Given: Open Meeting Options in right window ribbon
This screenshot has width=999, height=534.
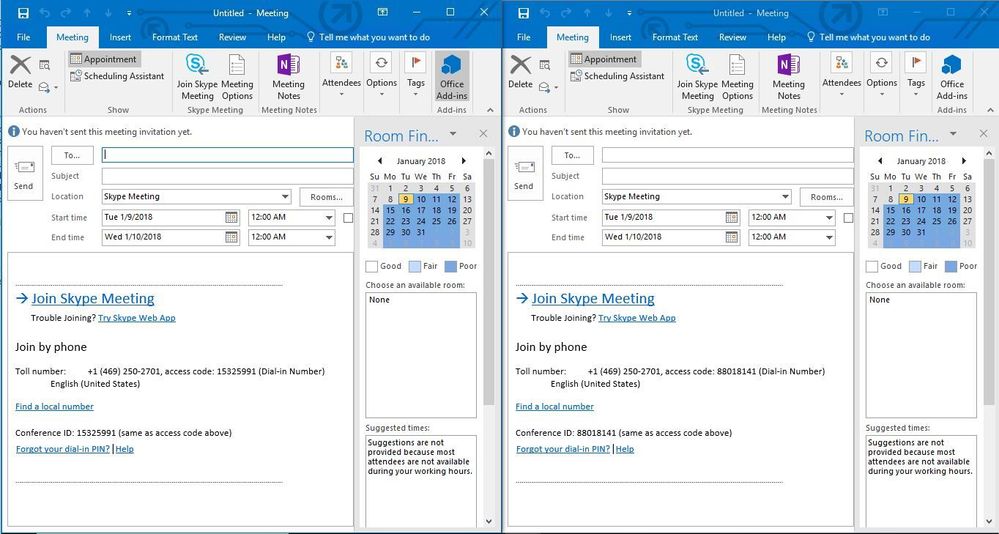Looking at the screenshot, I should [x=737, y=76].
